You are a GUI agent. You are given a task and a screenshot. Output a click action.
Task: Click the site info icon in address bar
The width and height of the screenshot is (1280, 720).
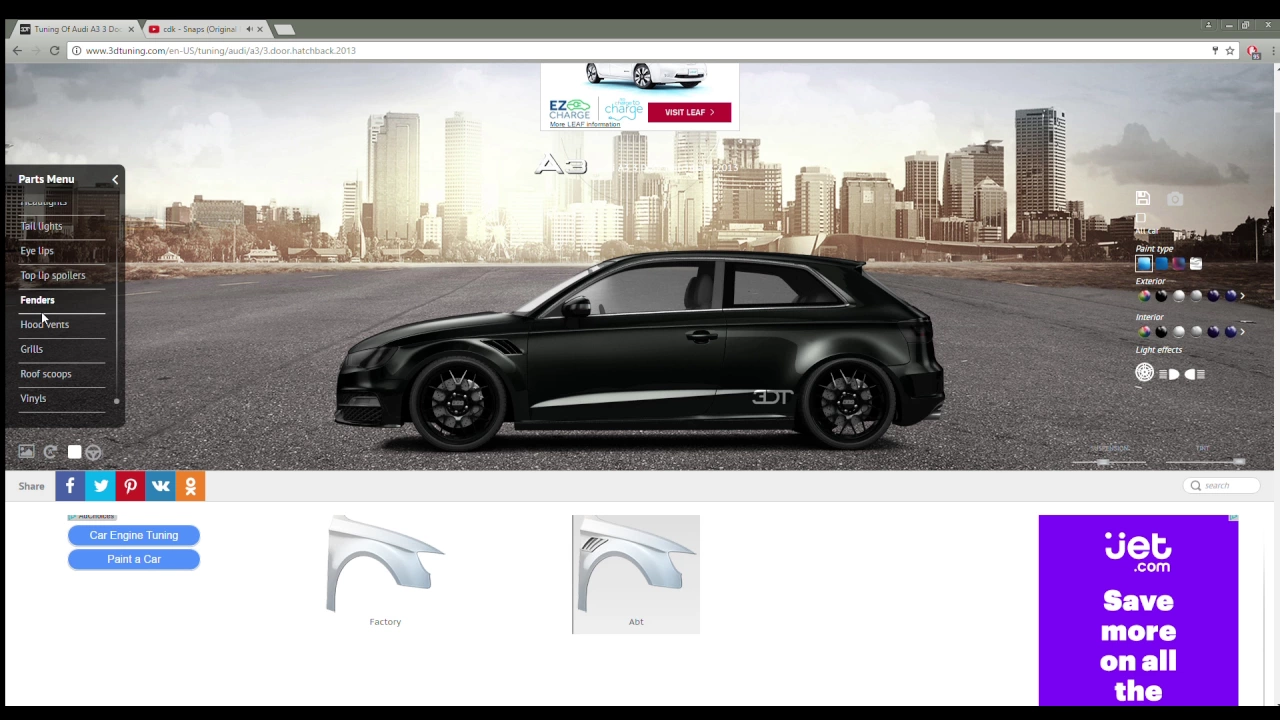(75, 50)
